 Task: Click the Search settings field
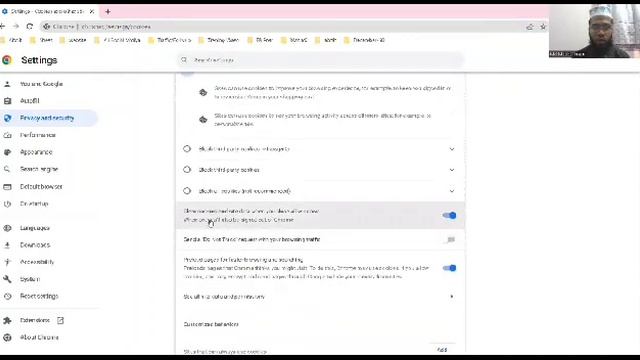(320, 60)
